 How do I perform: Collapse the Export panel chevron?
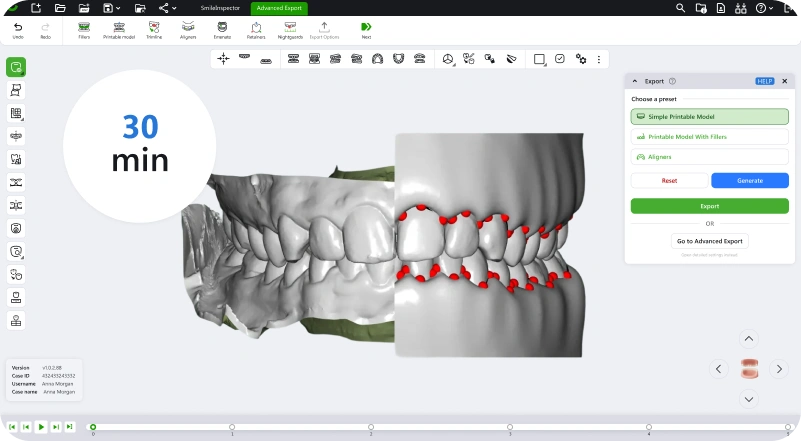click(x=635, y=81)
